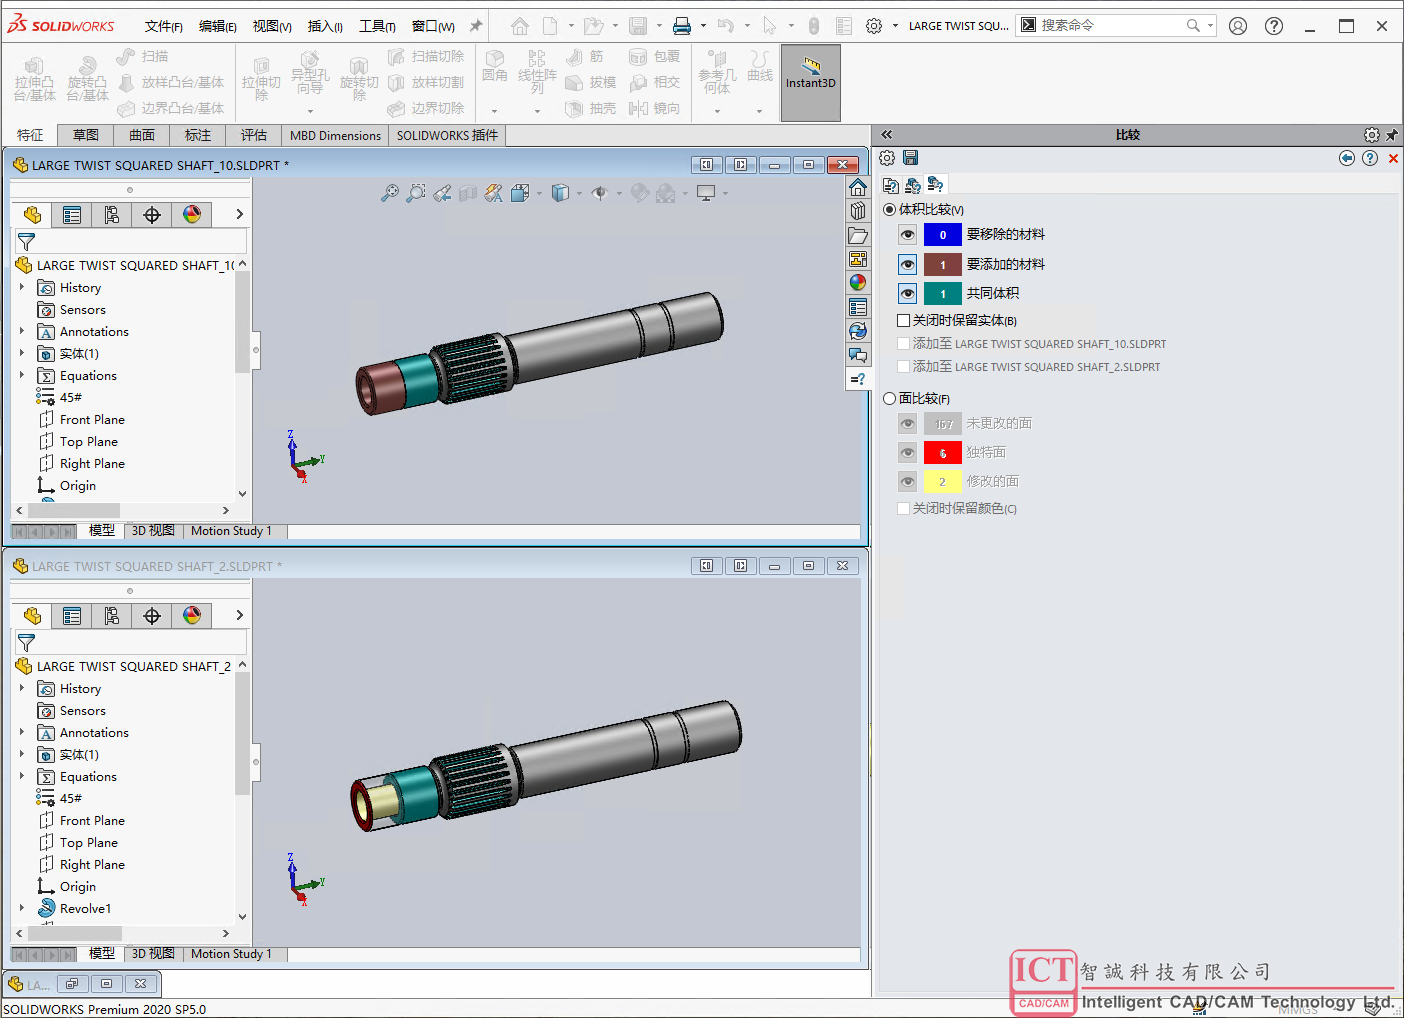
Task: Switch to the Sketch ribbon tab
Action: (x=86, y=135)
